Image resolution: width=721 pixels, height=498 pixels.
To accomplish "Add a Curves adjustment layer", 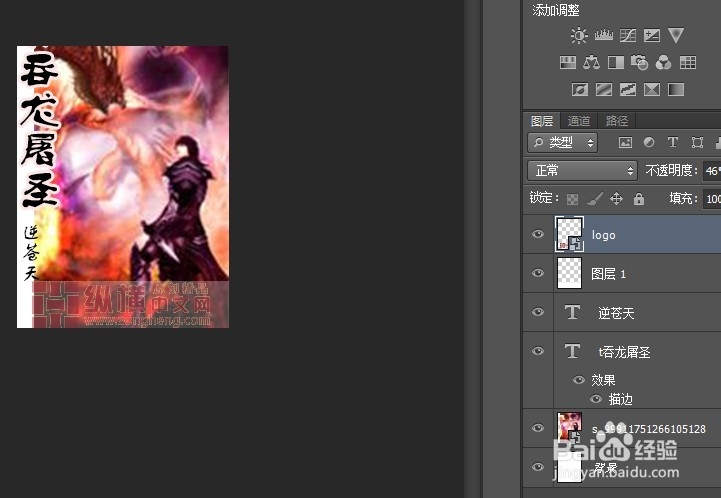I will pos(628,35).
